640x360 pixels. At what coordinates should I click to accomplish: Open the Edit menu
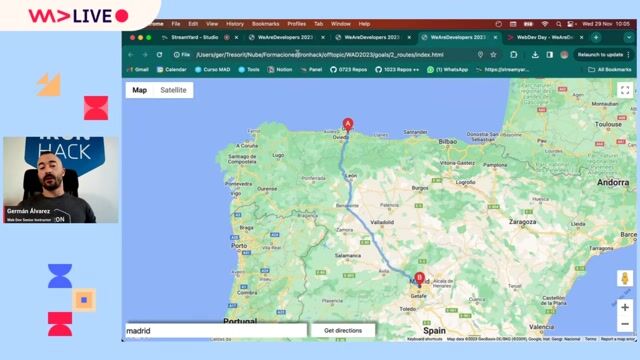193,24
